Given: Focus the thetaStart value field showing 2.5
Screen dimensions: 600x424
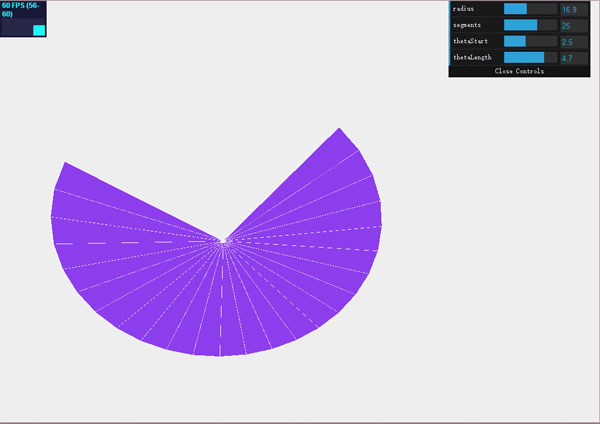Looking at the screenshot, I should tap(573, 41).
